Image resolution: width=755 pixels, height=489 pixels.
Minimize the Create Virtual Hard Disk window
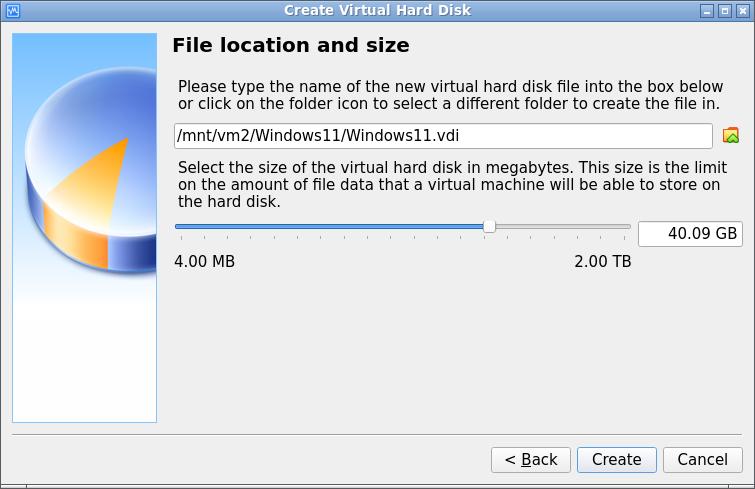707,10
